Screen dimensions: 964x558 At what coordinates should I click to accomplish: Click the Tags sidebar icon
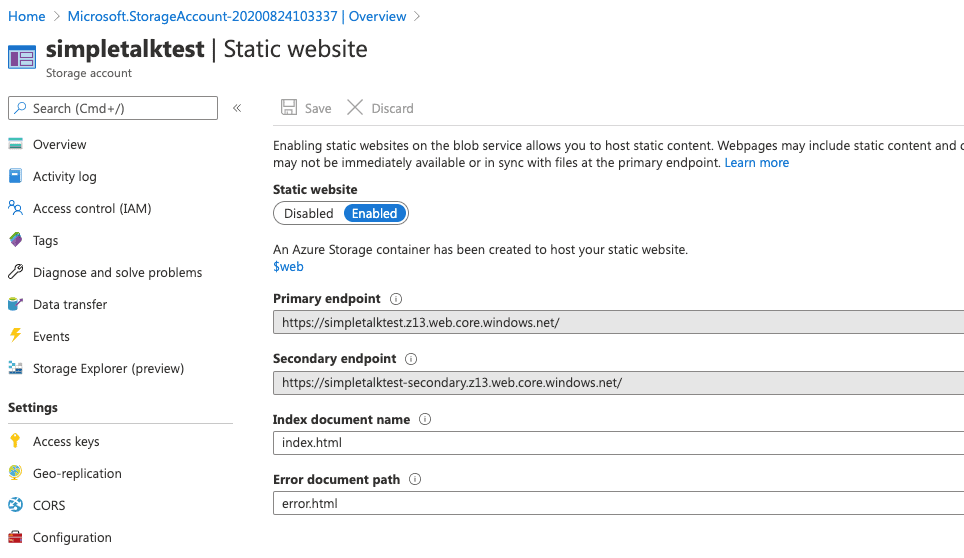pos(15,240)
